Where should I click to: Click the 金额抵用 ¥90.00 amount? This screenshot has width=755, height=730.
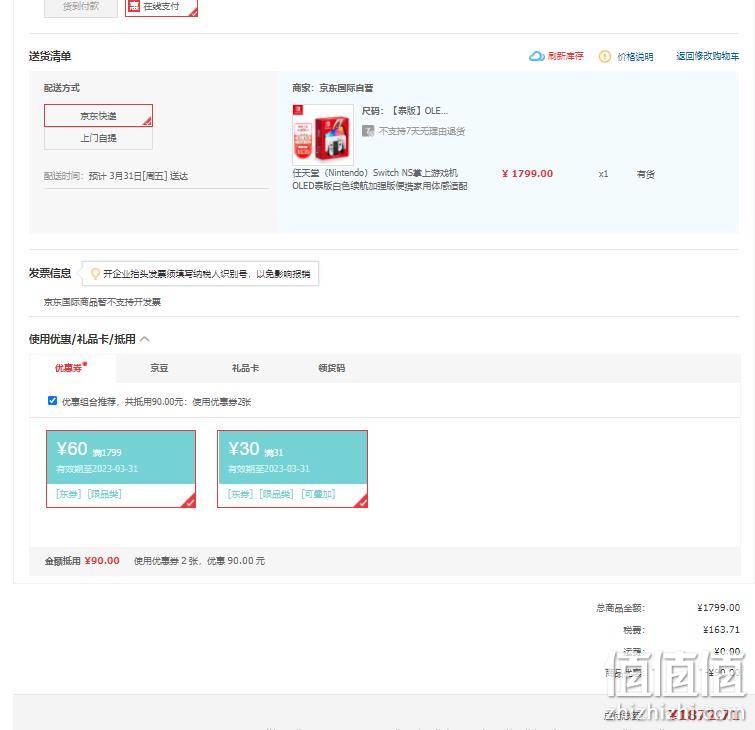pyautogui.click(x=102, y=561)
